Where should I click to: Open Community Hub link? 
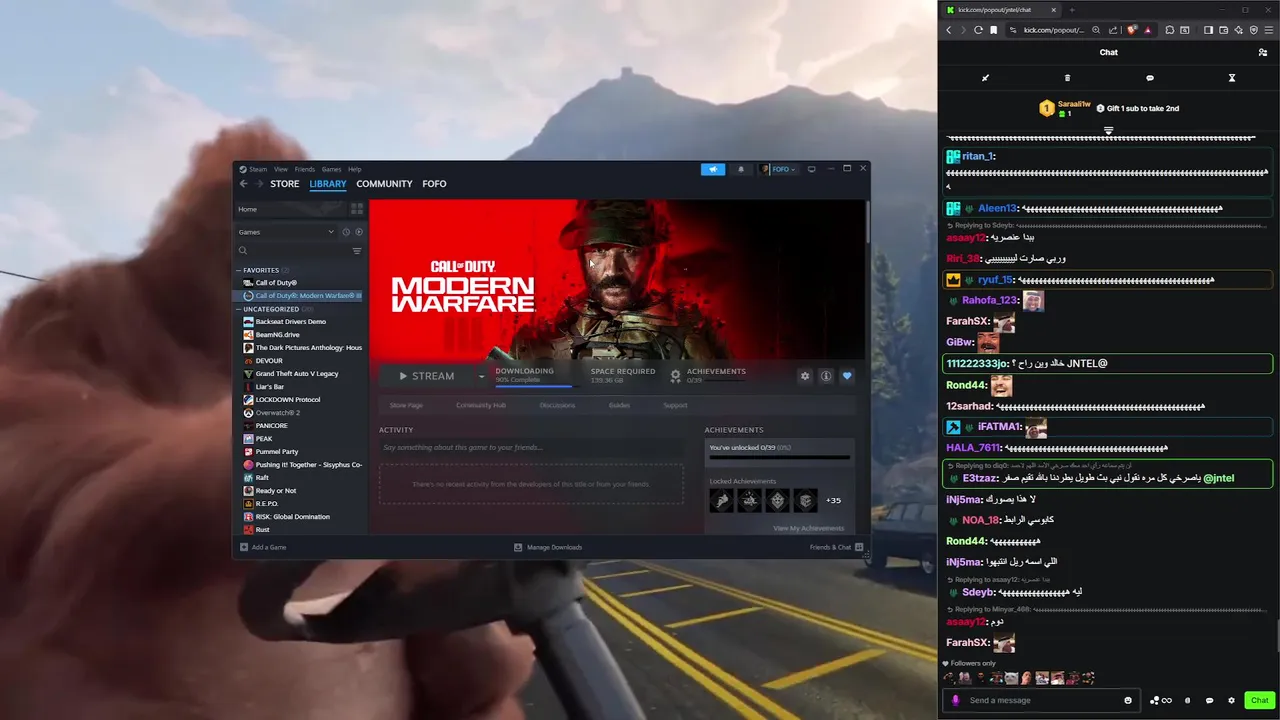tap(481, 405)
